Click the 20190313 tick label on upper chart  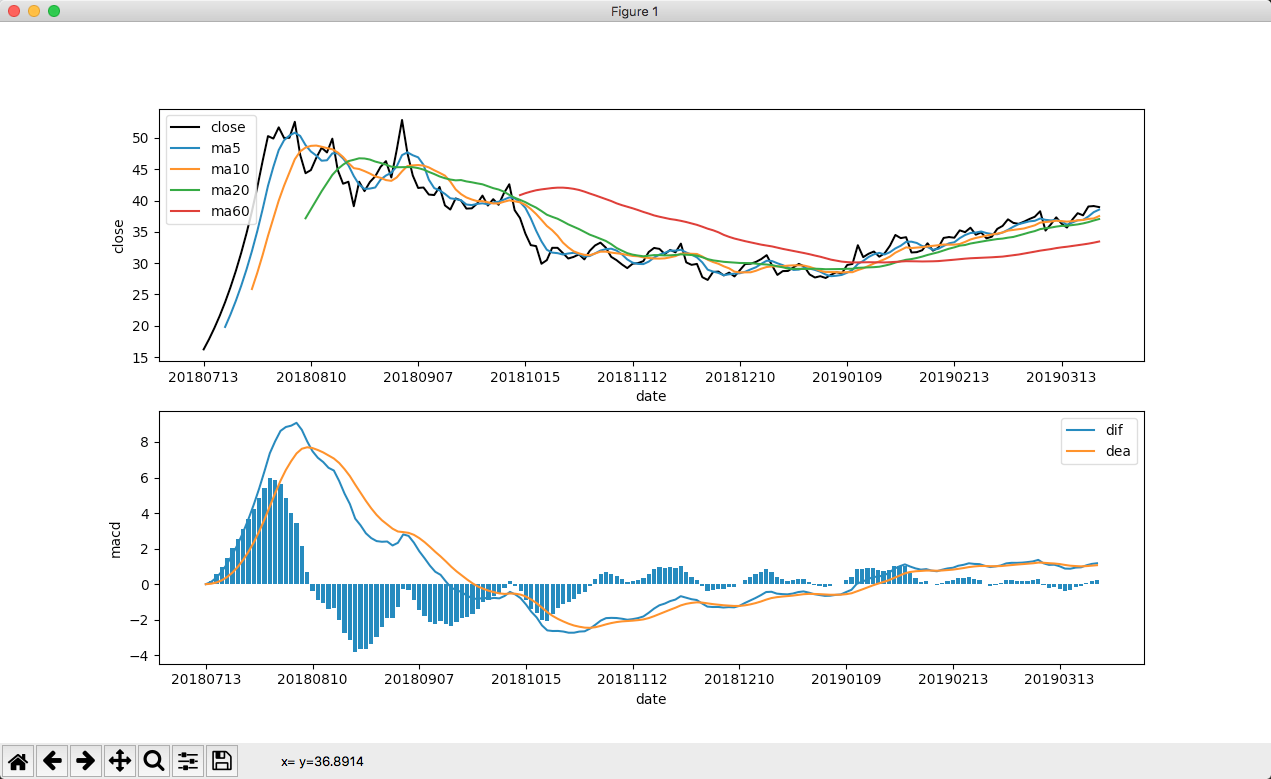(1060, 377)
